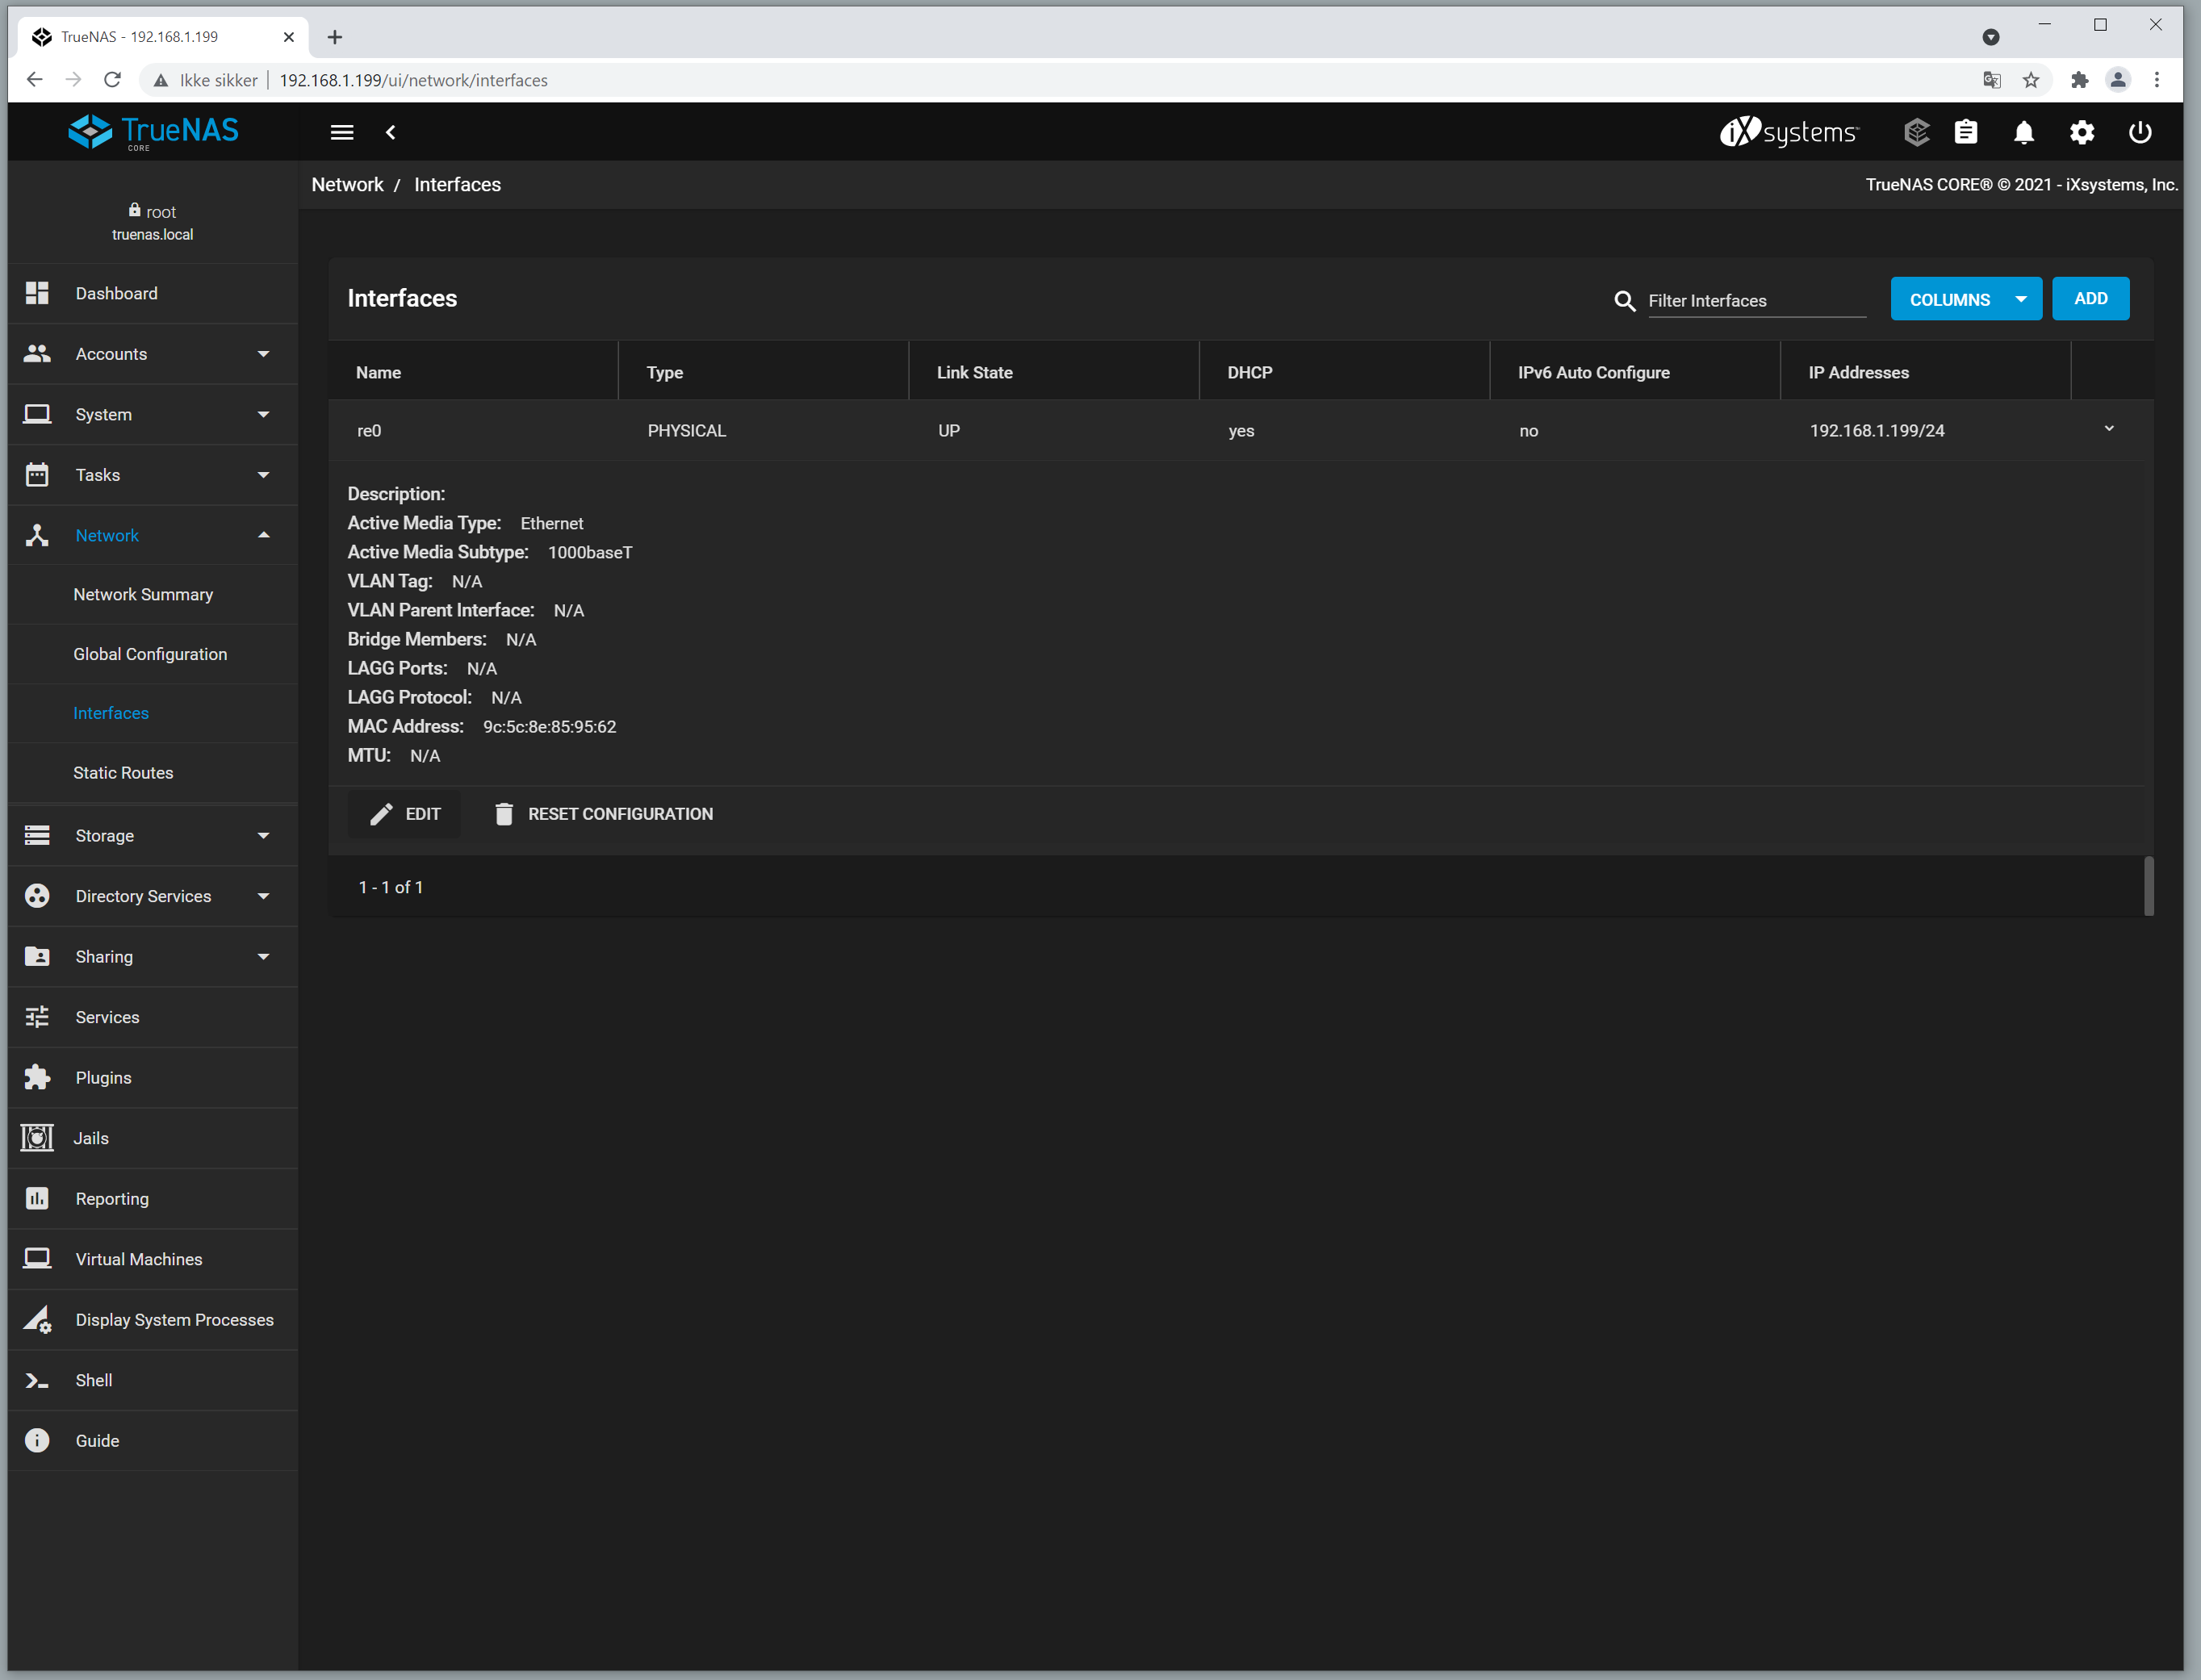Click RESET CONFIGURATION button

click(x=604, y=814)
